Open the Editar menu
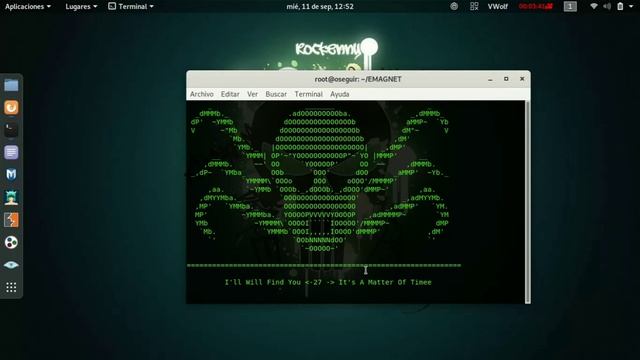Image resolution: width=640 pixels, height=360 pixels. (x=230, y=94)
